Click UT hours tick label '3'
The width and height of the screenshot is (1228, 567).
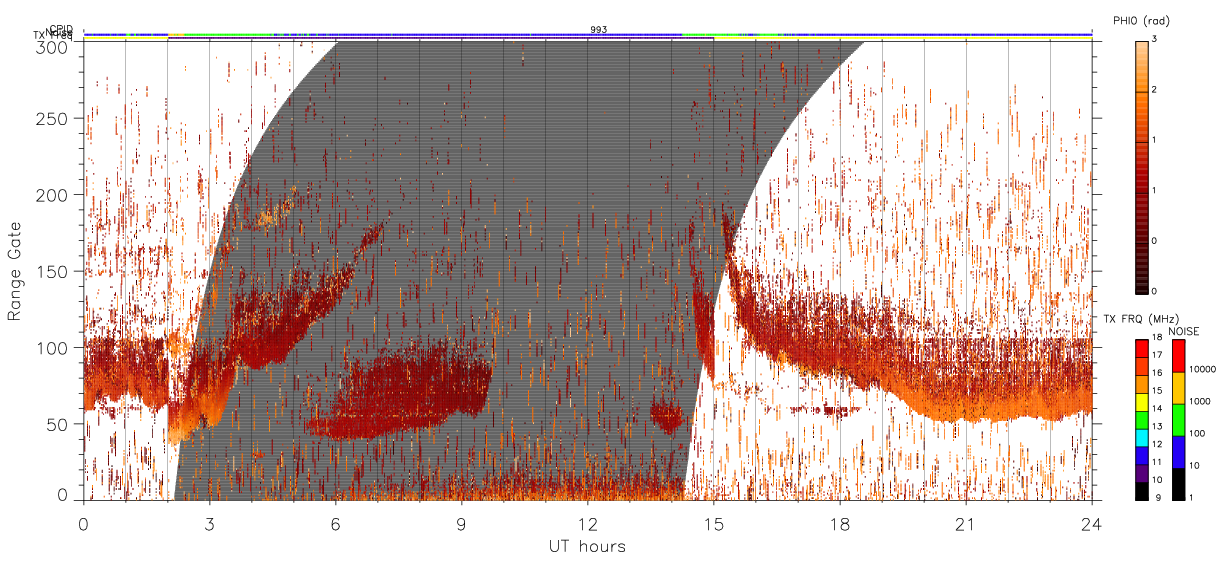coord(210,525)
